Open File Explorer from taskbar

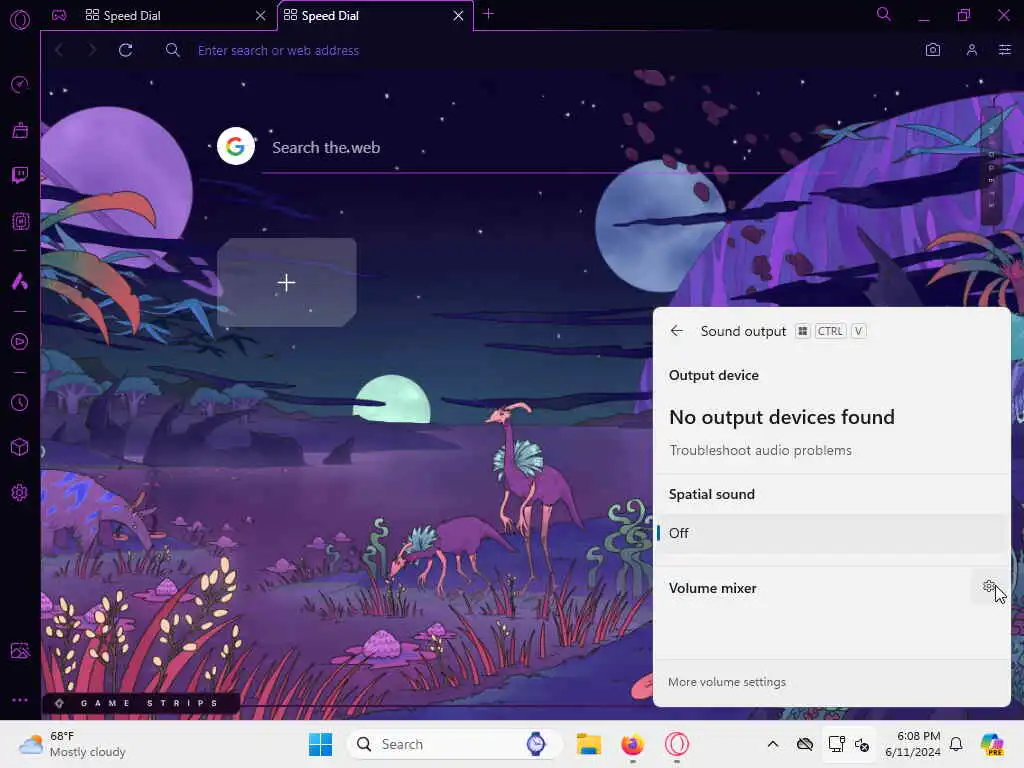(588, 744)
